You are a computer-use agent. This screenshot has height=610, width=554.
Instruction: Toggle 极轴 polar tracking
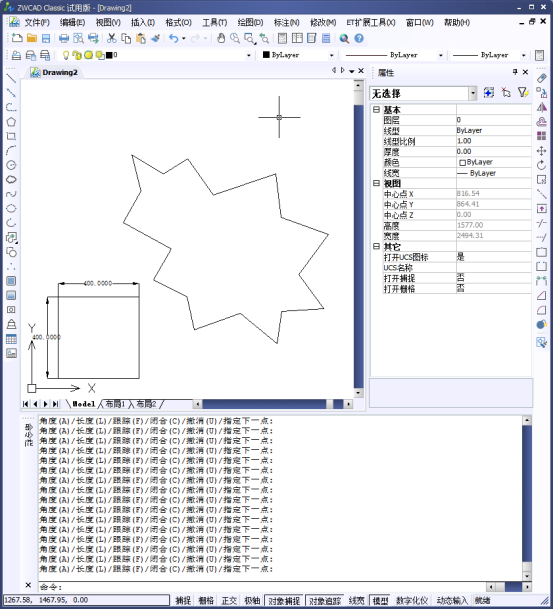tap(252, 600)
